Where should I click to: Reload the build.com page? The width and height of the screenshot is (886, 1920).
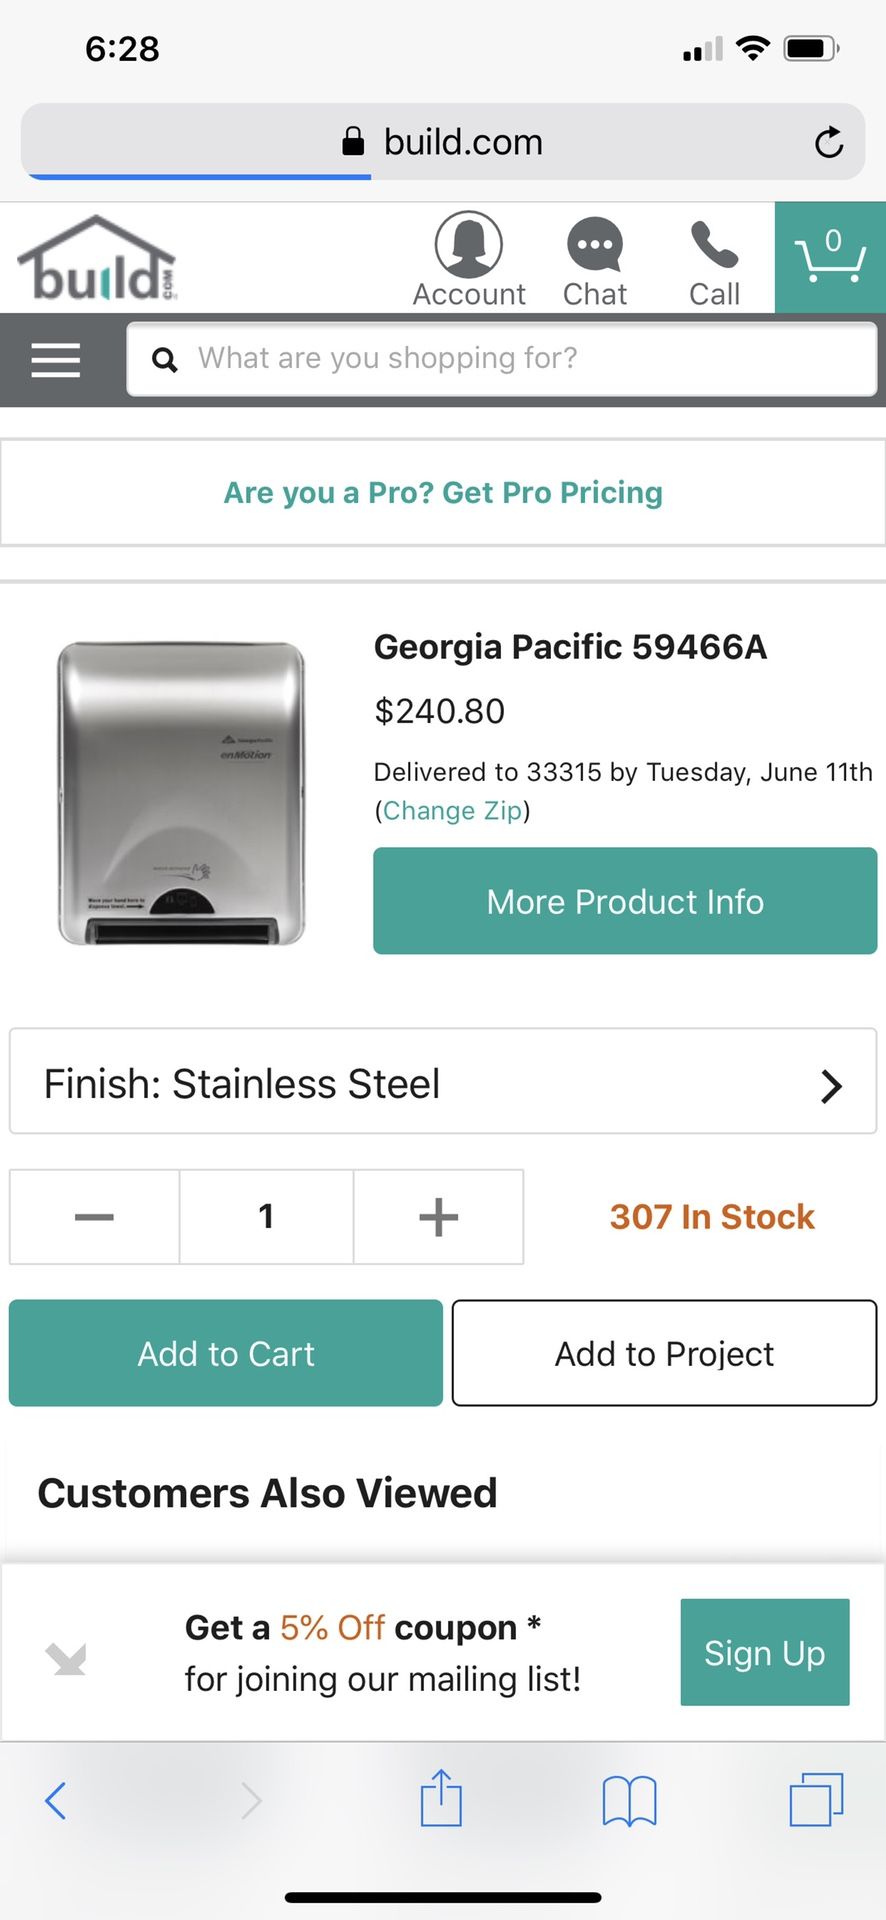(829, 142)
